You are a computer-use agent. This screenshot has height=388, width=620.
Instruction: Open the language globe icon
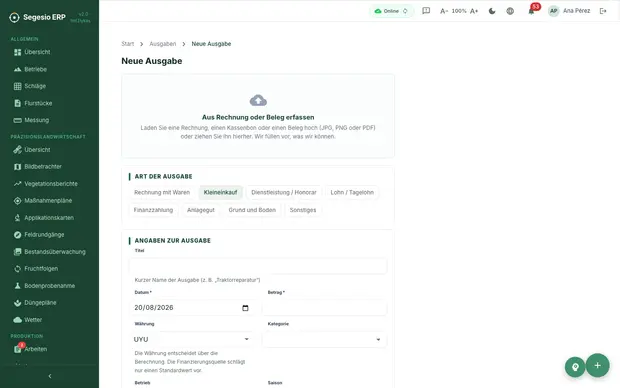coord(510,11)
